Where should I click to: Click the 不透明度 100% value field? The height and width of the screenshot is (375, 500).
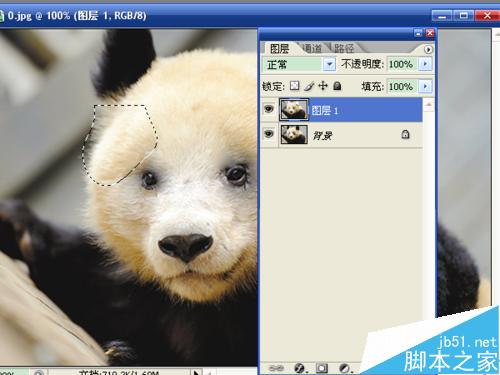click(x=401, y=64)
